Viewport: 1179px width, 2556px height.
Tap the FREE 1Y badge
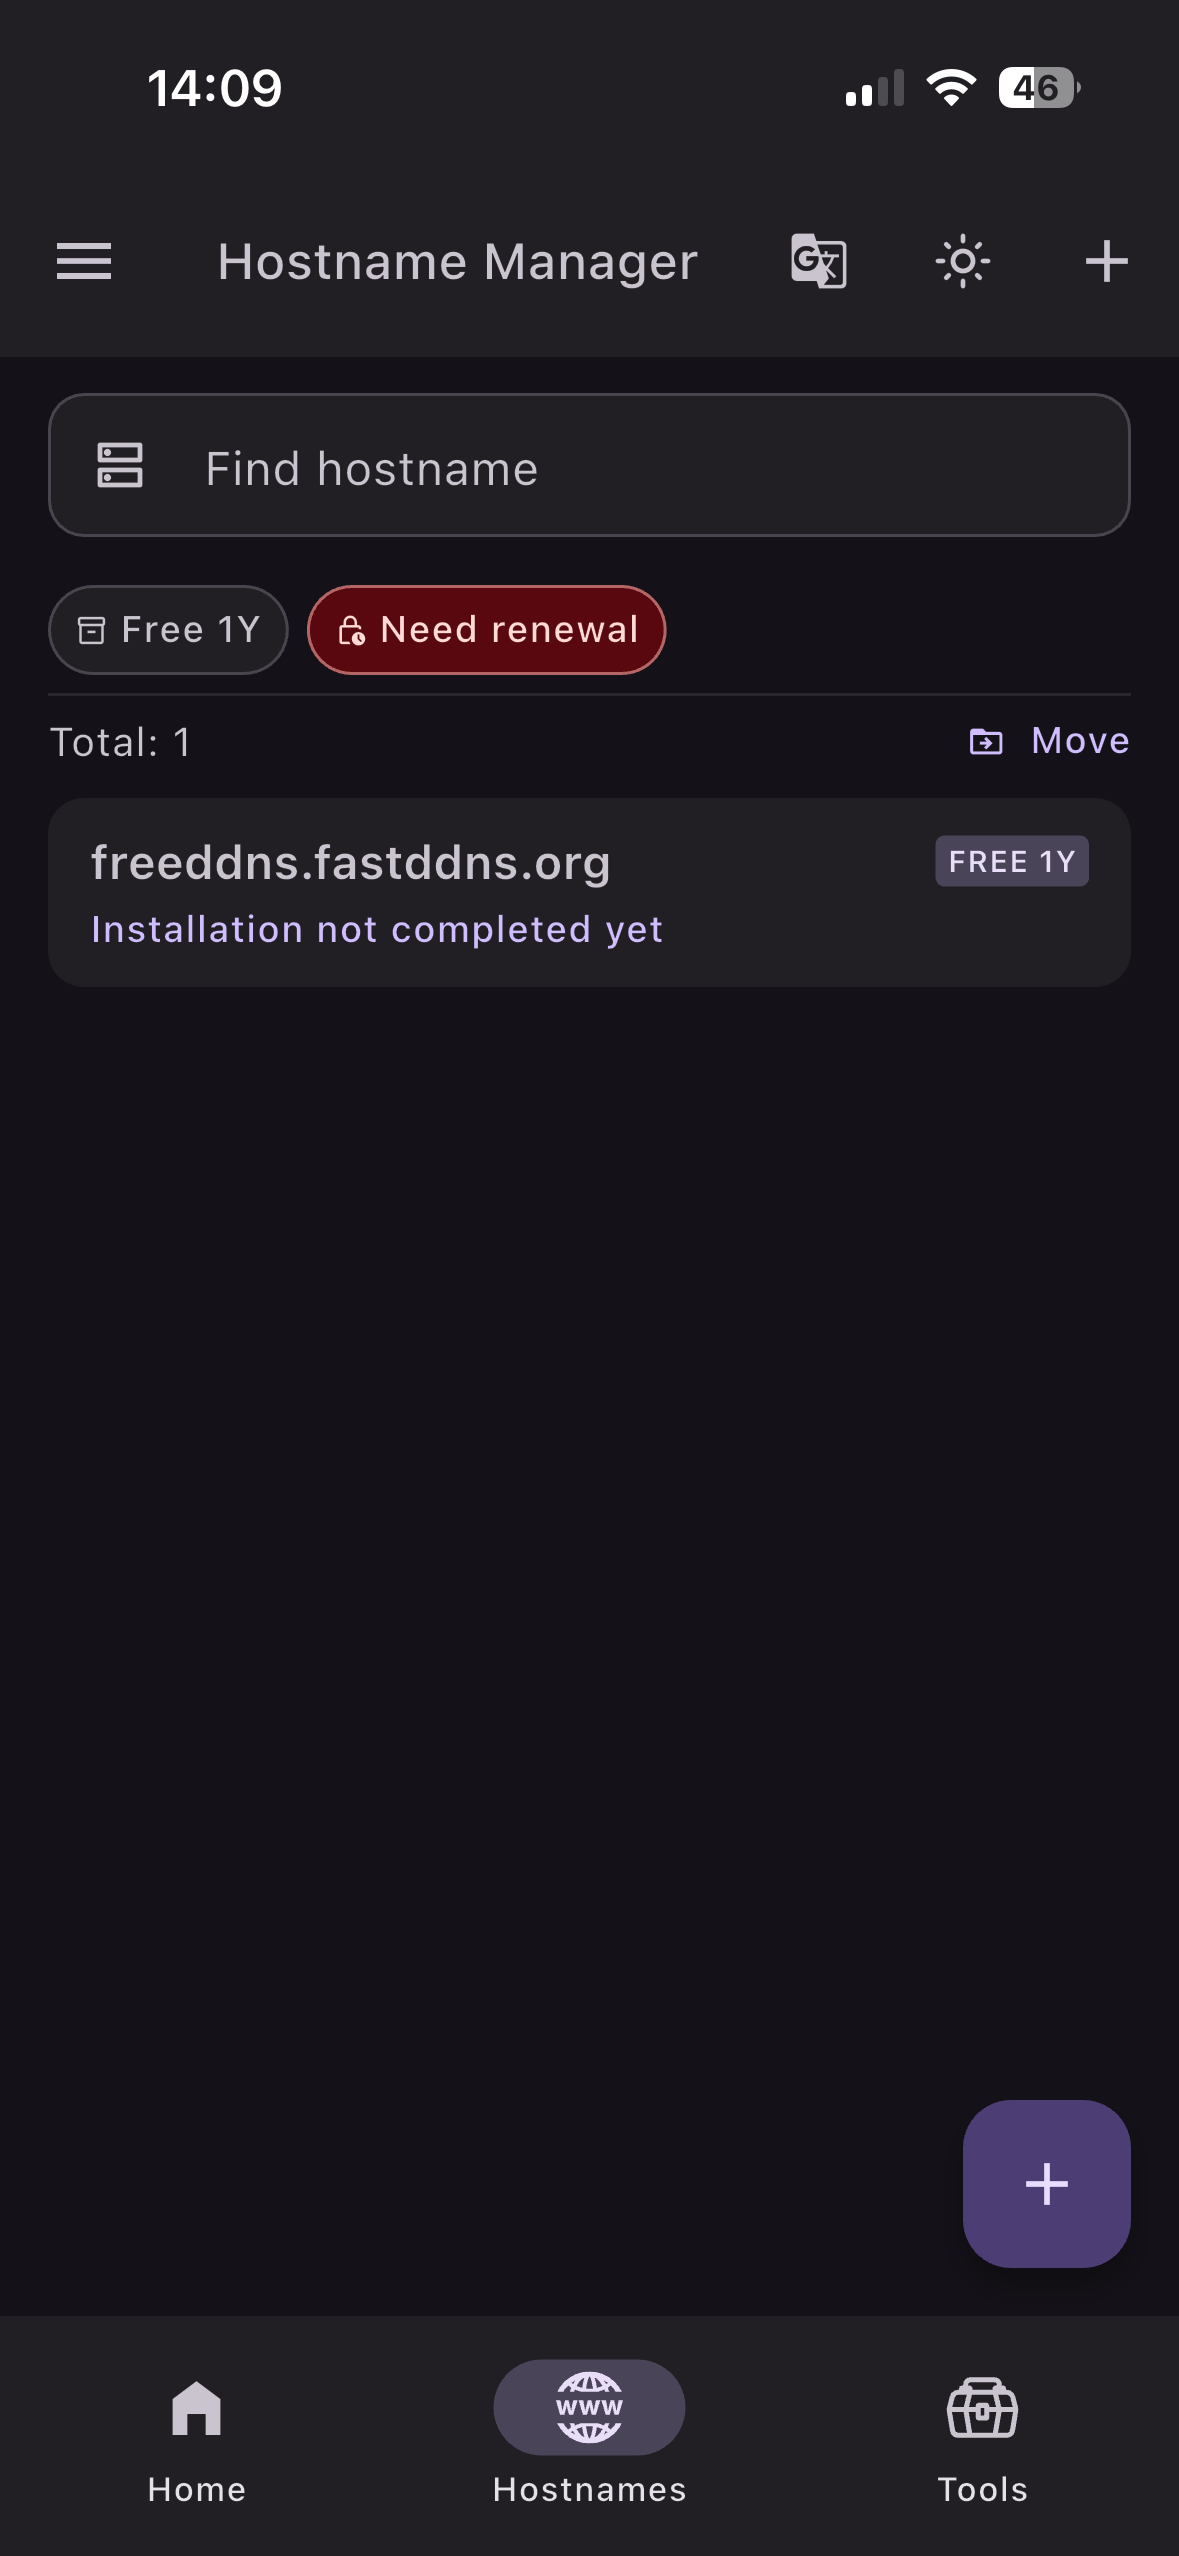pyautogui.click(x=1011, y=861)
